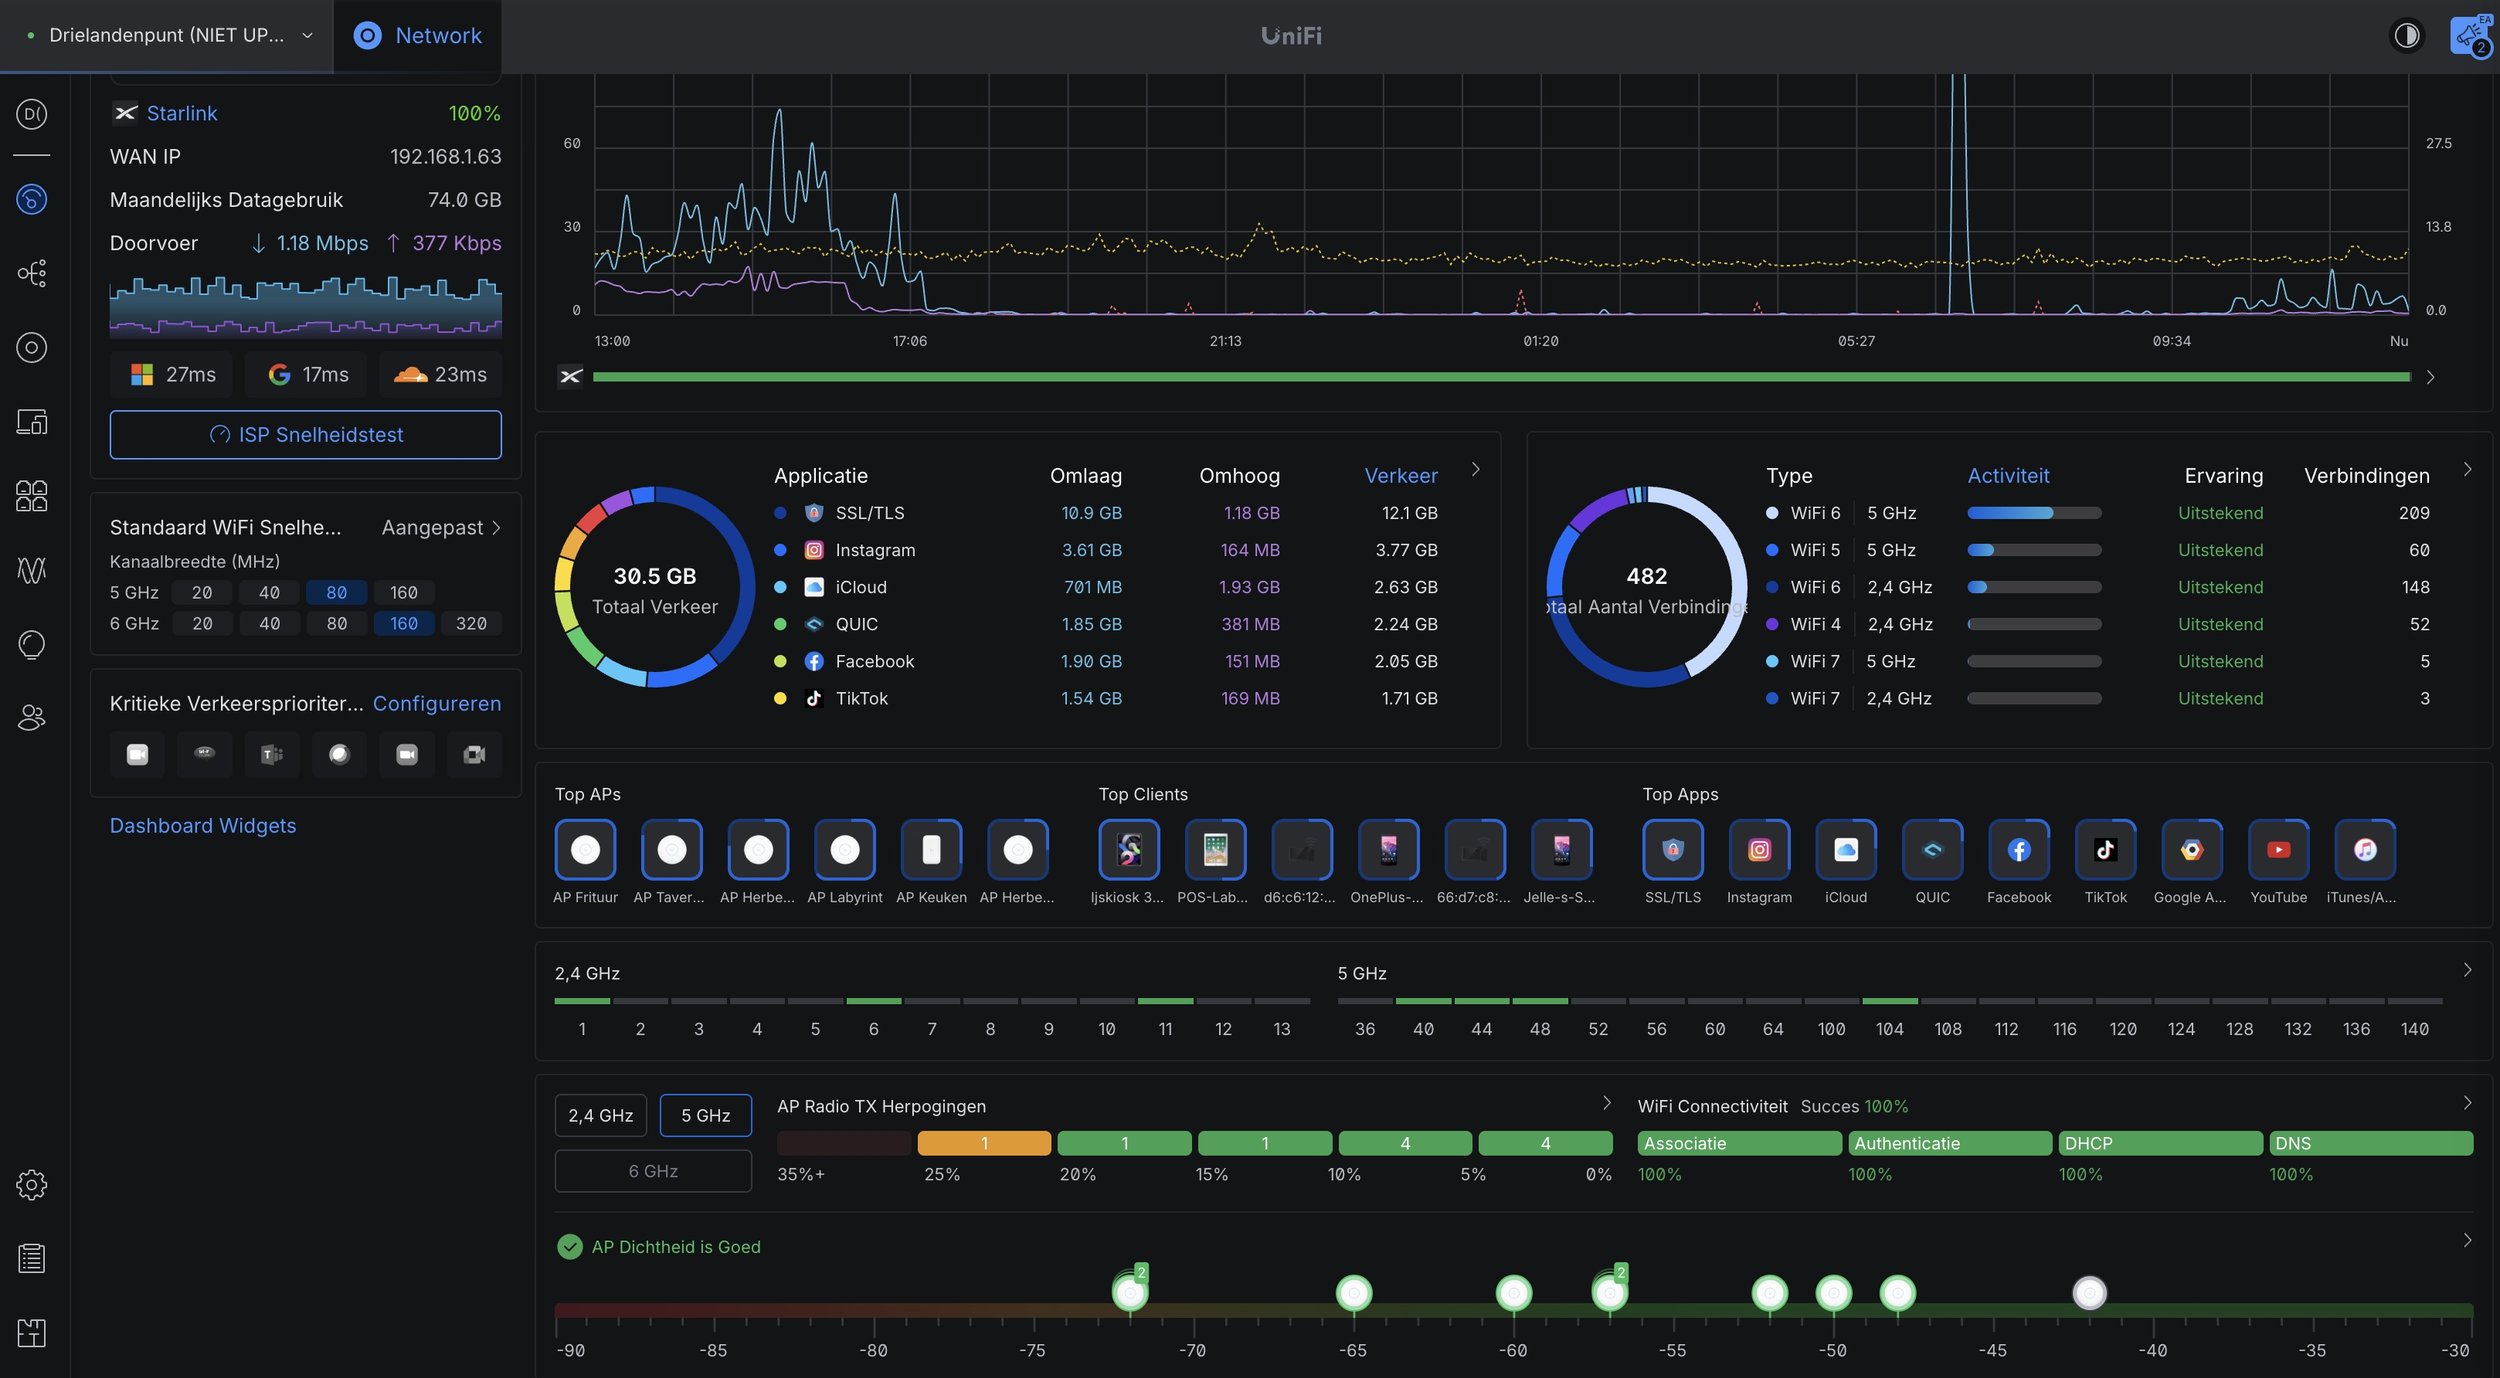
Task: Switch to the Network tab
Action: pyautogui.click(x=418, y=36)
